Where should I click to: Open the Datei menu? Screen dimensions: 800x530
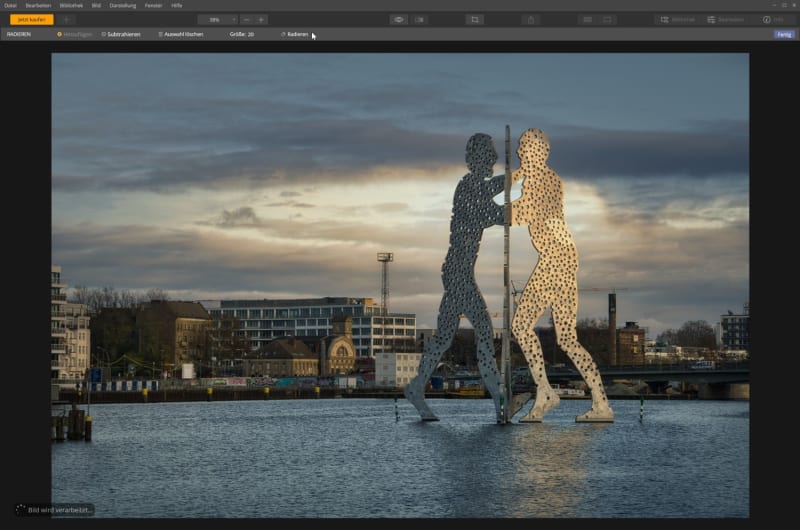pos(10,5)
